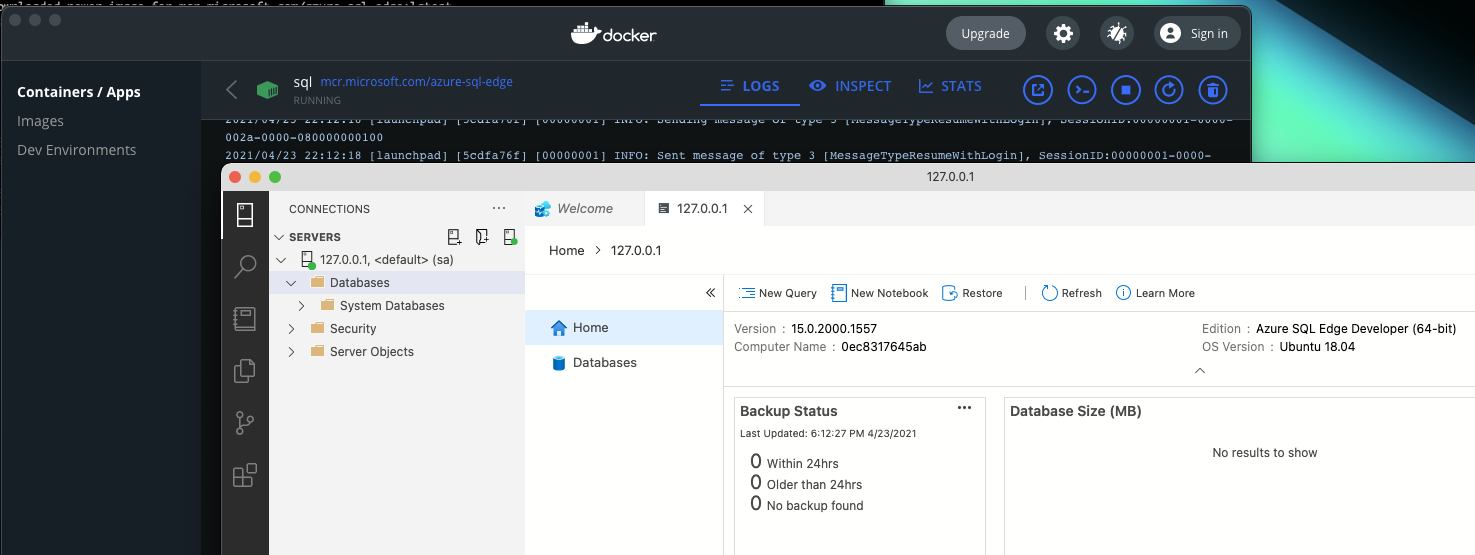Expand the System Databases folder
This screenshot has height=555, width=1475.
point(301,306)
